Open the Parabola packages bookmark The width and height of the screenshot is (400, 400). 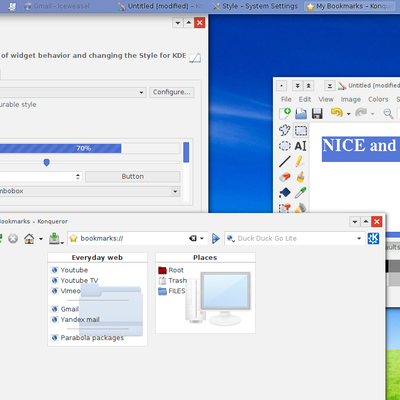(87, 338)
